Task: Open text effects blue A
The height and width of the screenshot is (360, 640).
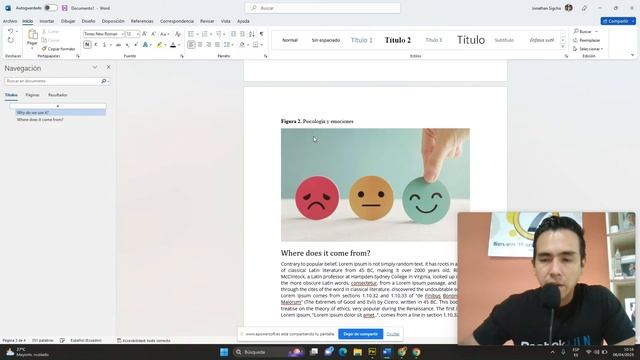Action: (145, 45)
